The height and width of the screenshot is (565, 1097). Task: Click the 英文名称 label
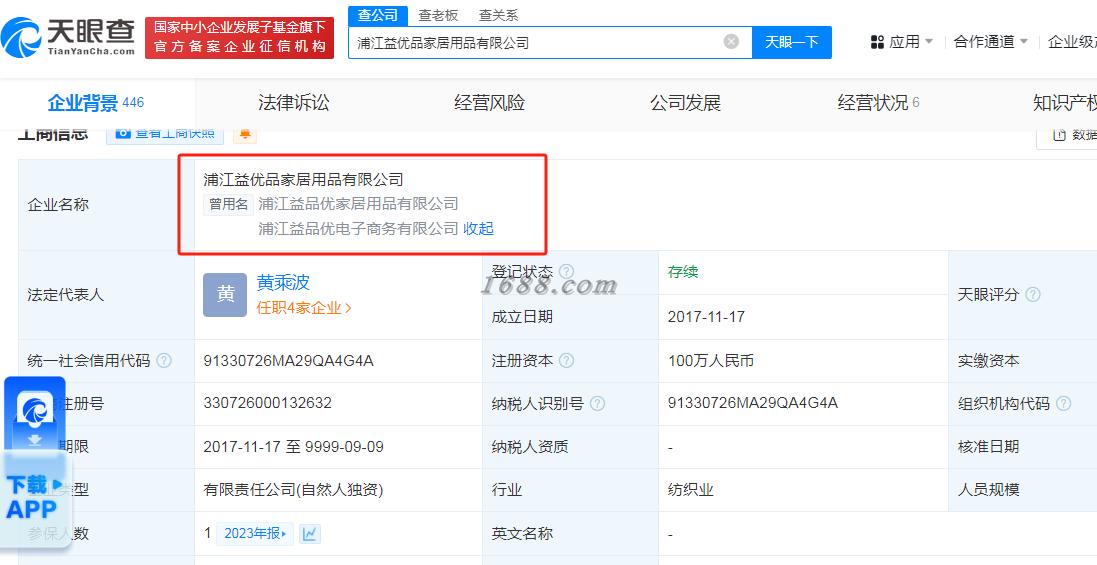tap(522, 534)
